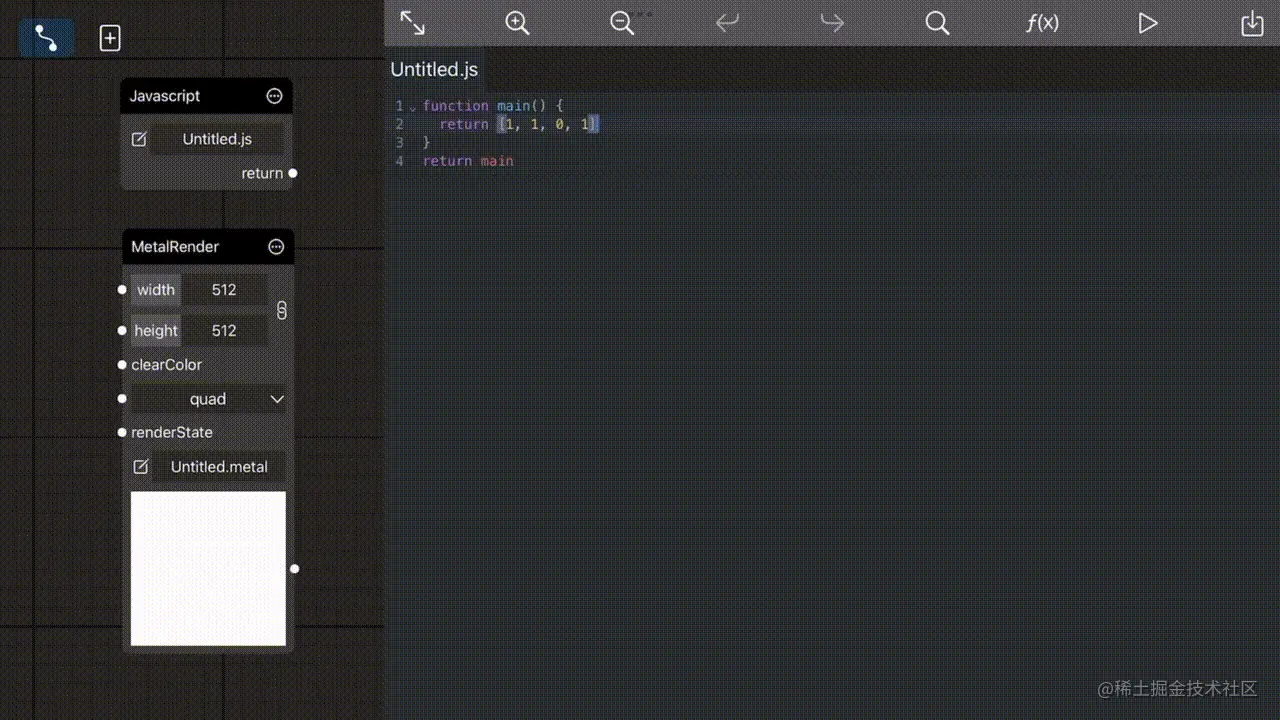Viewport: 1280px width, 720px height.
Task: Open the MetalRender node options menu
Action: [x=274, y=246]
